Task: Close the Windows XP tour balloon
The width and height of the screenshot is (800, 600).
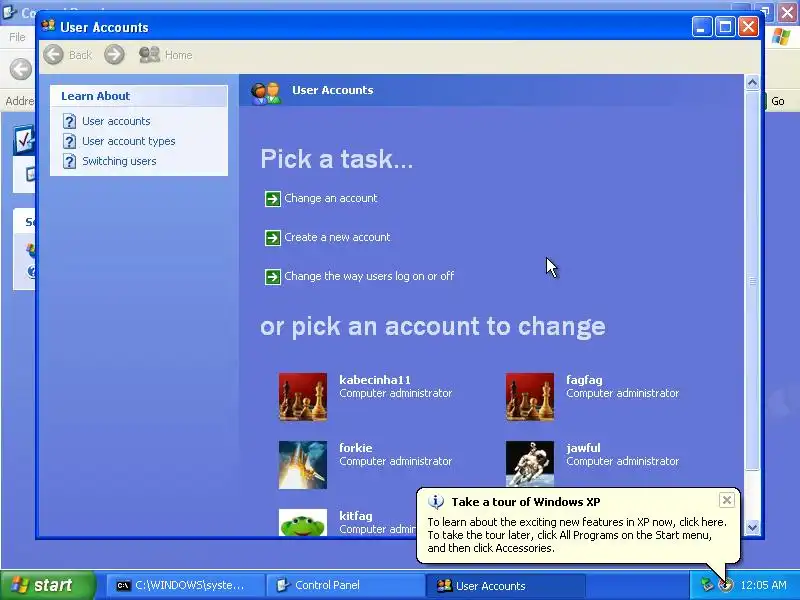Action: point(727,500)
